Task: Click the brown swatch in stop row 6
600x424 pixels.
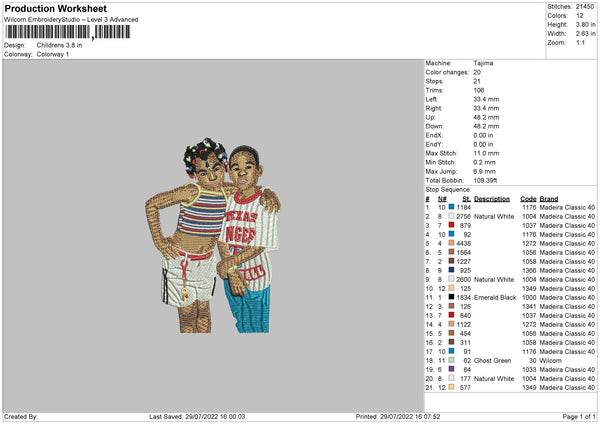Action: click(452, 252)
